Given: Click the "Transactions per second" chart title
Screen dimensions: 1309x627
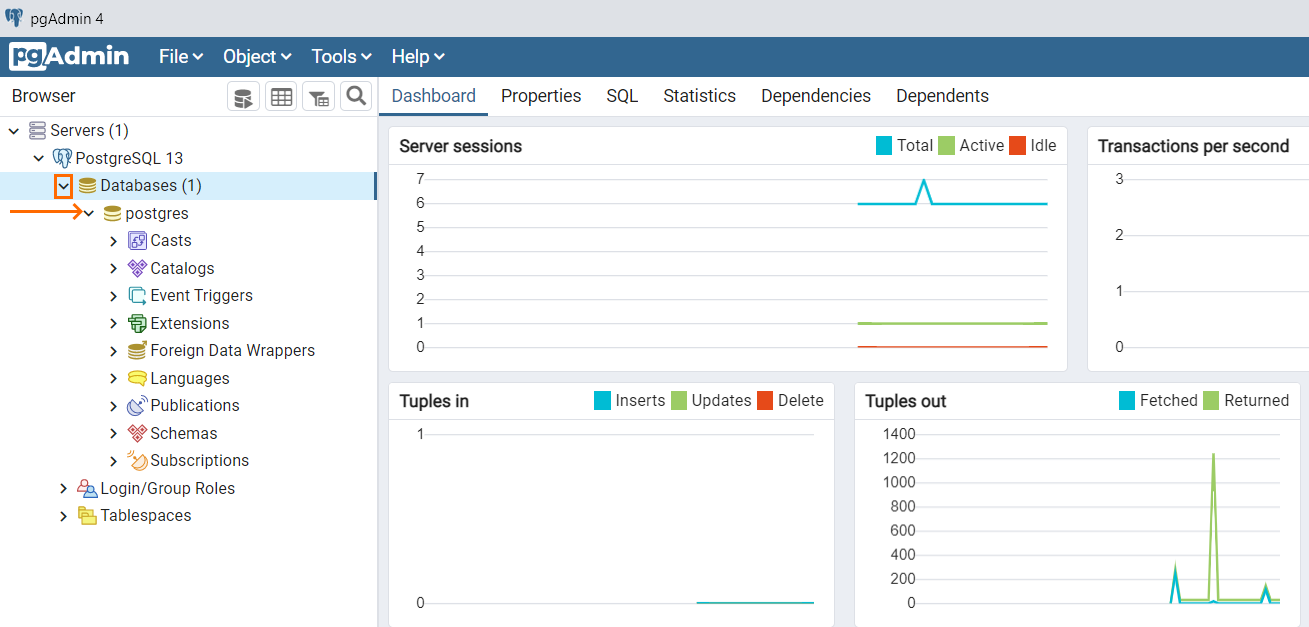Looking at the screenshot, I should tap(1194, 146).
